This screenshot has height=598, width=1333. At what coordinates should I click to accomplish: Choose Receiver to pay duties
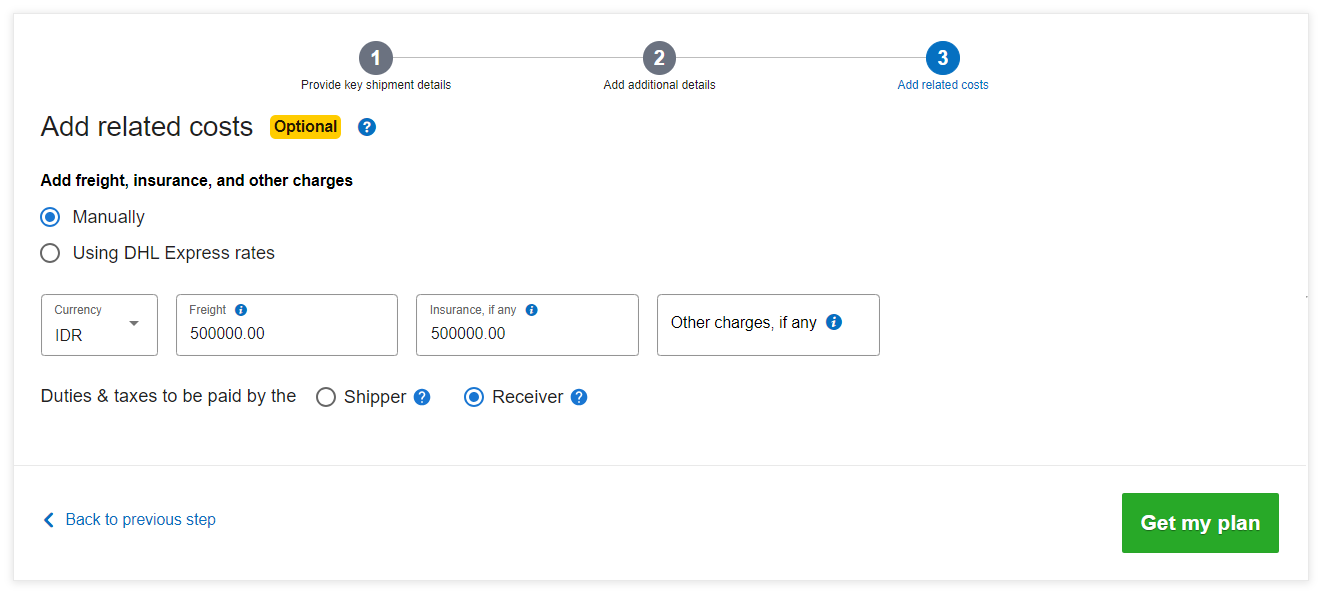tap(474, 397)
